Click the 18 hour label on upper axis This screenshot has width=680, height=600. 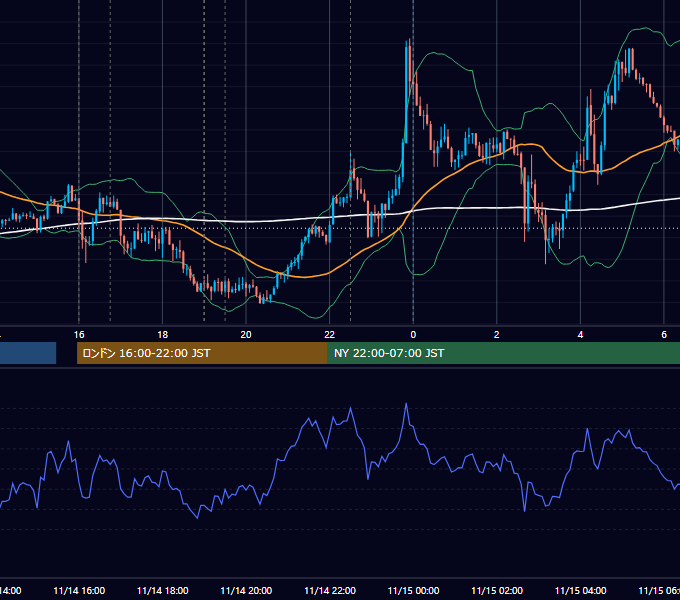point(162,334)
